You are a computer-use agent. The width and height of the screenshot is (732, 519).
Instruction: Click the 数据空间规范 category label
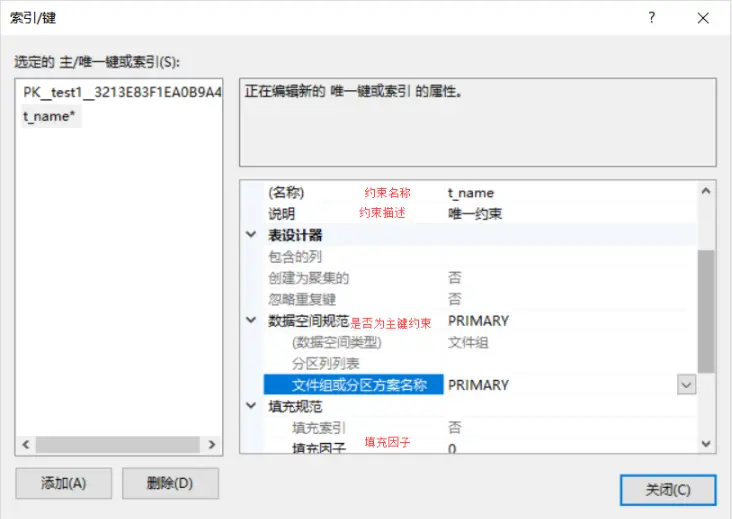(x=308, y=320)
